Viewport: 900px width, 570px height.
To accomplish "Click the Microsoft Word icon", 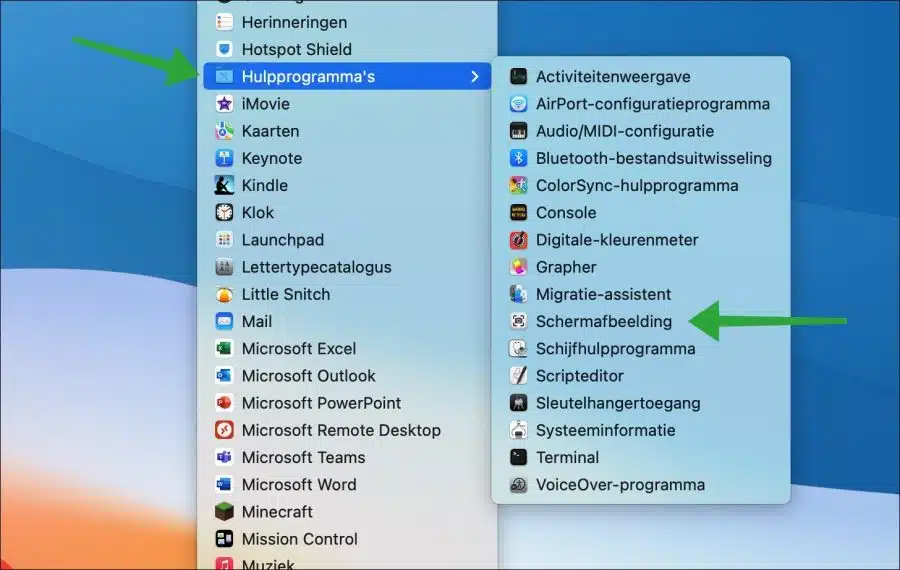I will 224,484.
